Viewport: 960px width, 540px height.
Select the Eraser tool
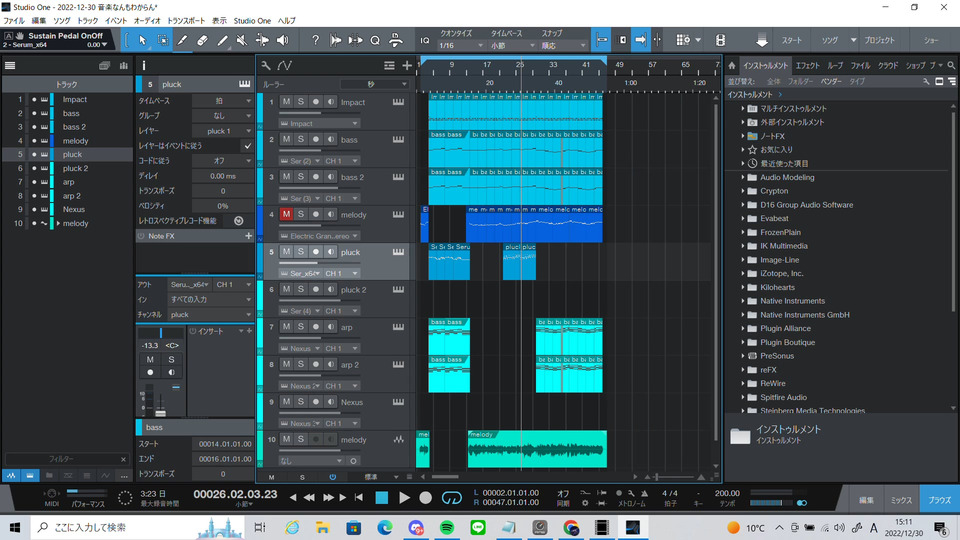pyautogui.click(x=201, y=40)
